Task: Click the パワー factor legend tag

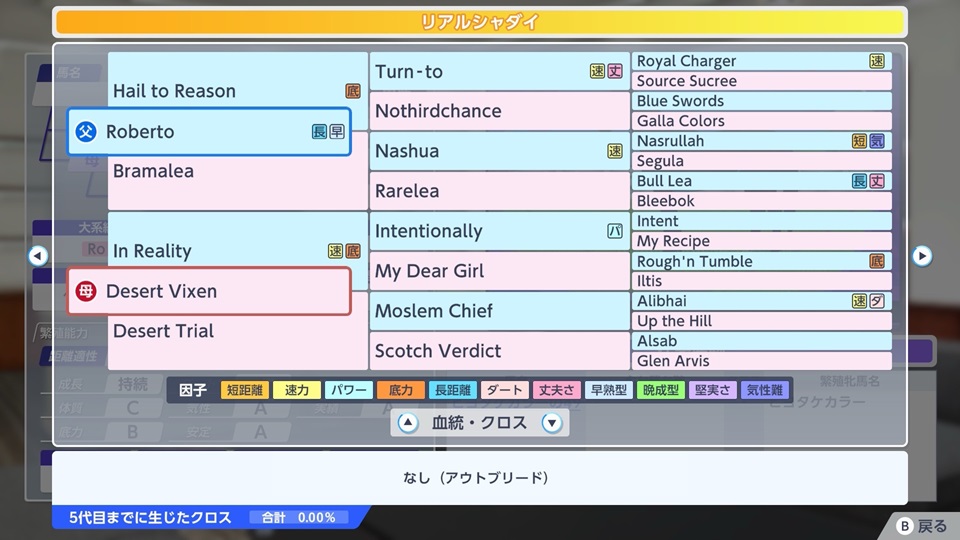Action: 349,390
